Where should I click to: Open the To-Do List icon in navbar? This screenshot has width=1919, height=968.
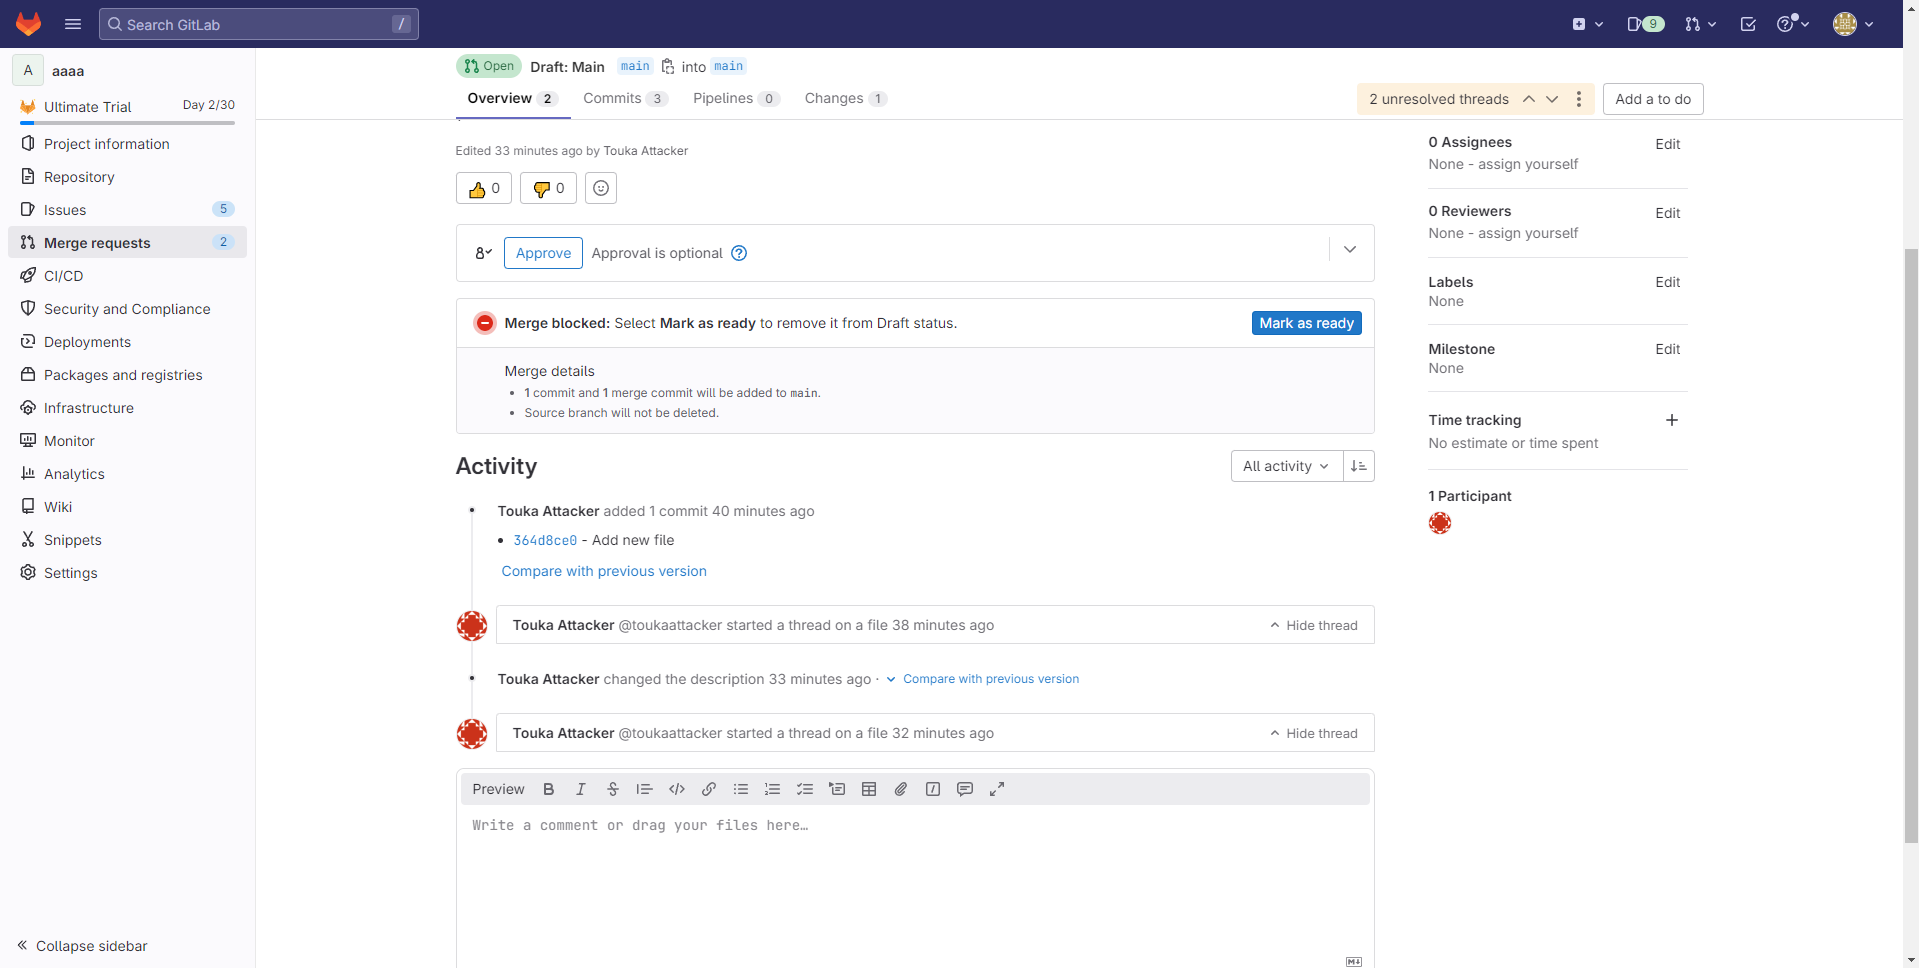point(1748,24)
